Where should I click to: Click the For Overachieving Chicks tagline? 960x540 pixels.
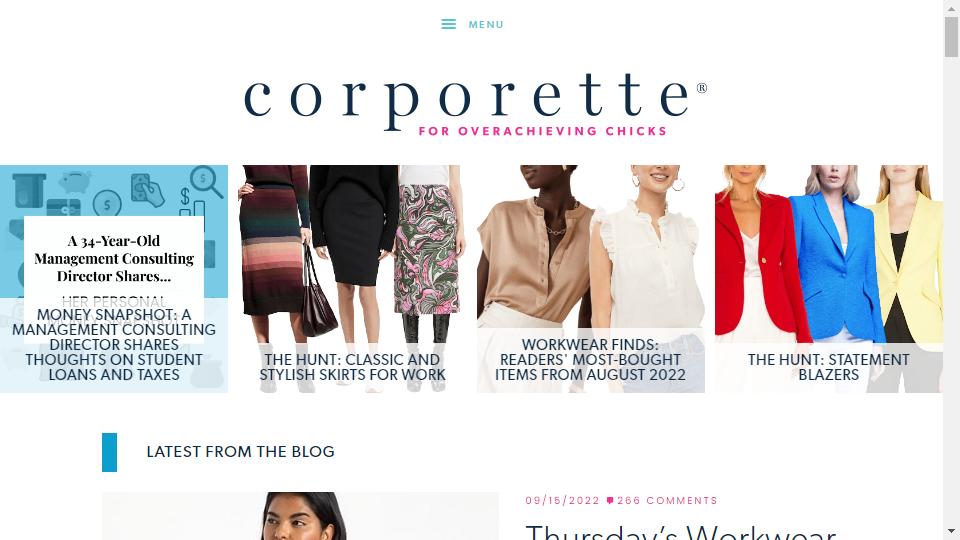(543, 131)
